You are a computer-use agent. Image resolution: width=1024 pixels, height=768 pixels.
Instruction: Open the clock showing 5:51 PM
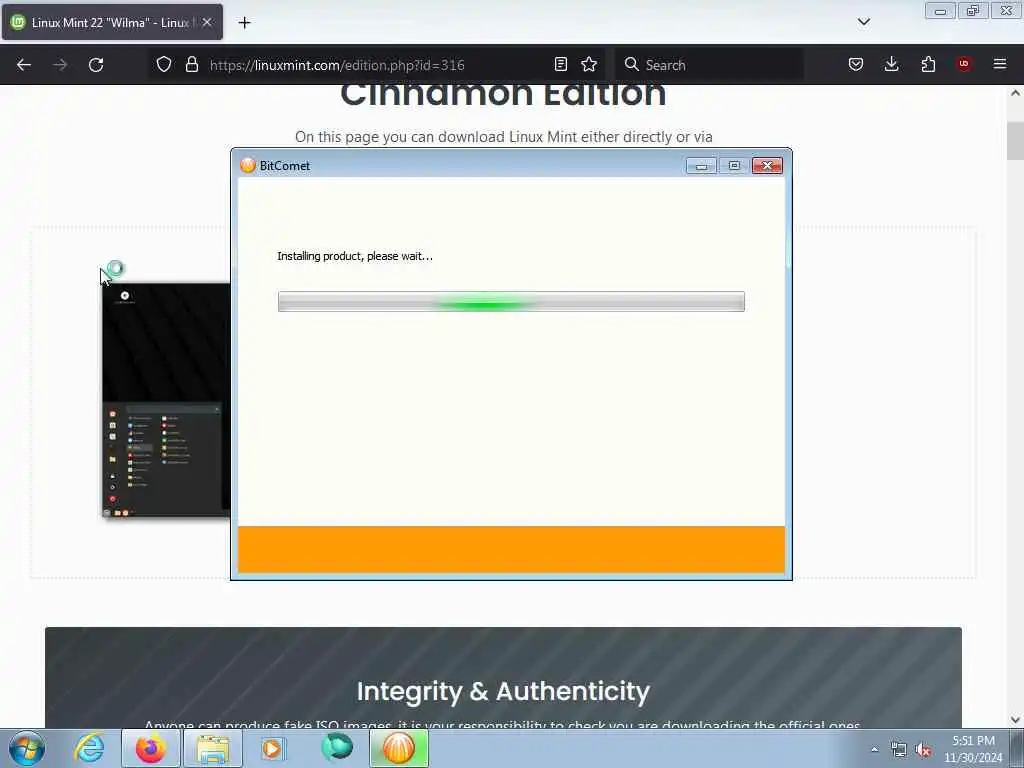[x=973, y=749]
